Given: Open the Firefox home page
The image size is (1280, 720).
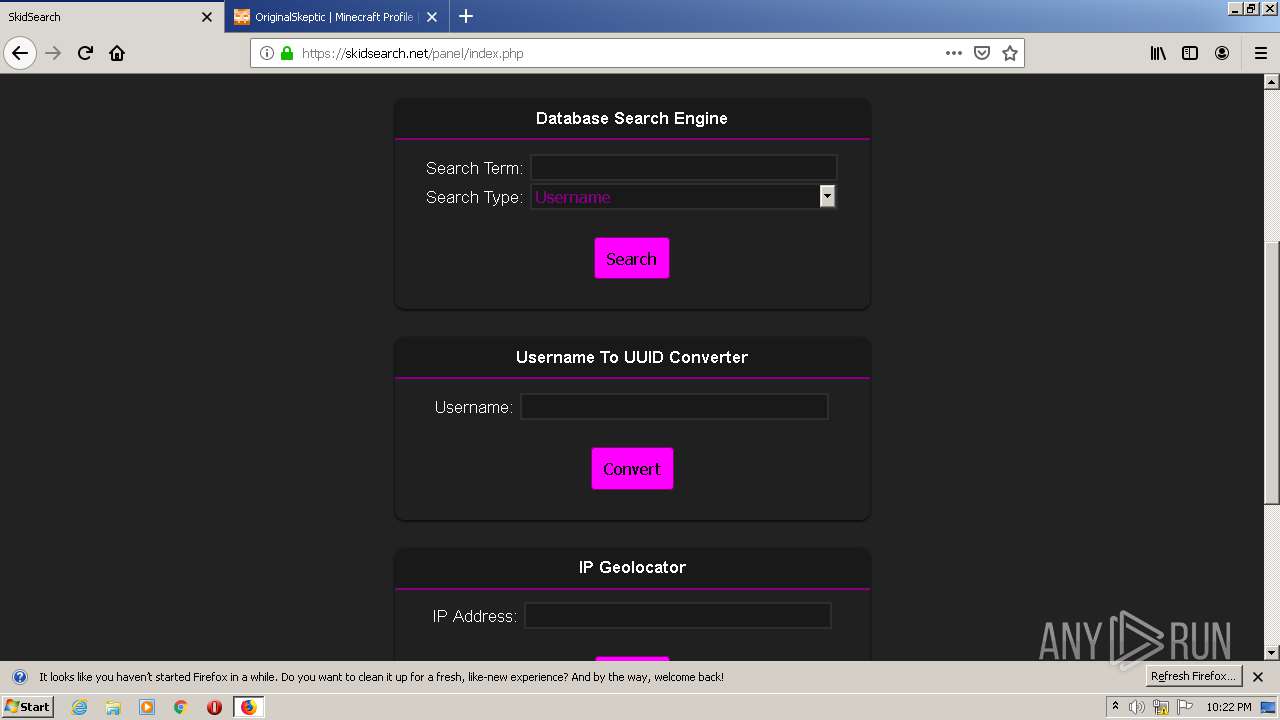Looking at the screenshot, I should point(117,53).
